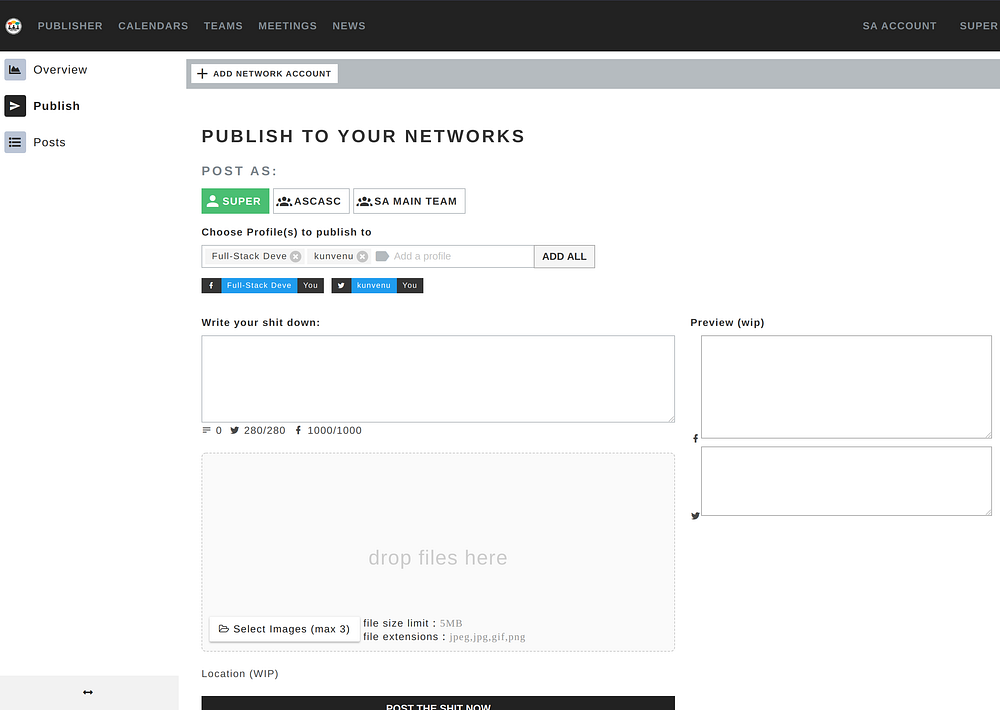The height and width of the screenshot is (710, 1000).
Task: Click ADD ALL profiles button
Action: tap(564, 256)
